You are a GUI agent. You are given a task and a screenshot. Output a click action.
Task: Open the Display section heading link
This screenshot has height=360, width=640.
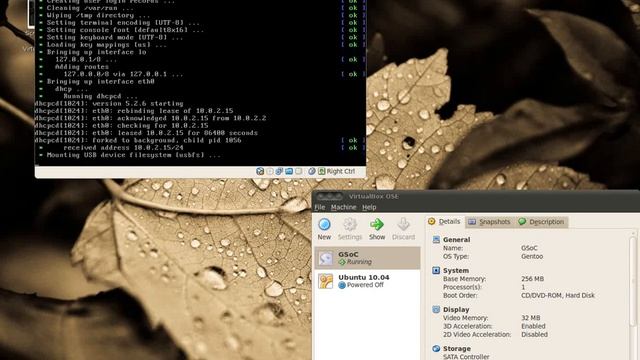pyautogui.click(x=456, y=310)
